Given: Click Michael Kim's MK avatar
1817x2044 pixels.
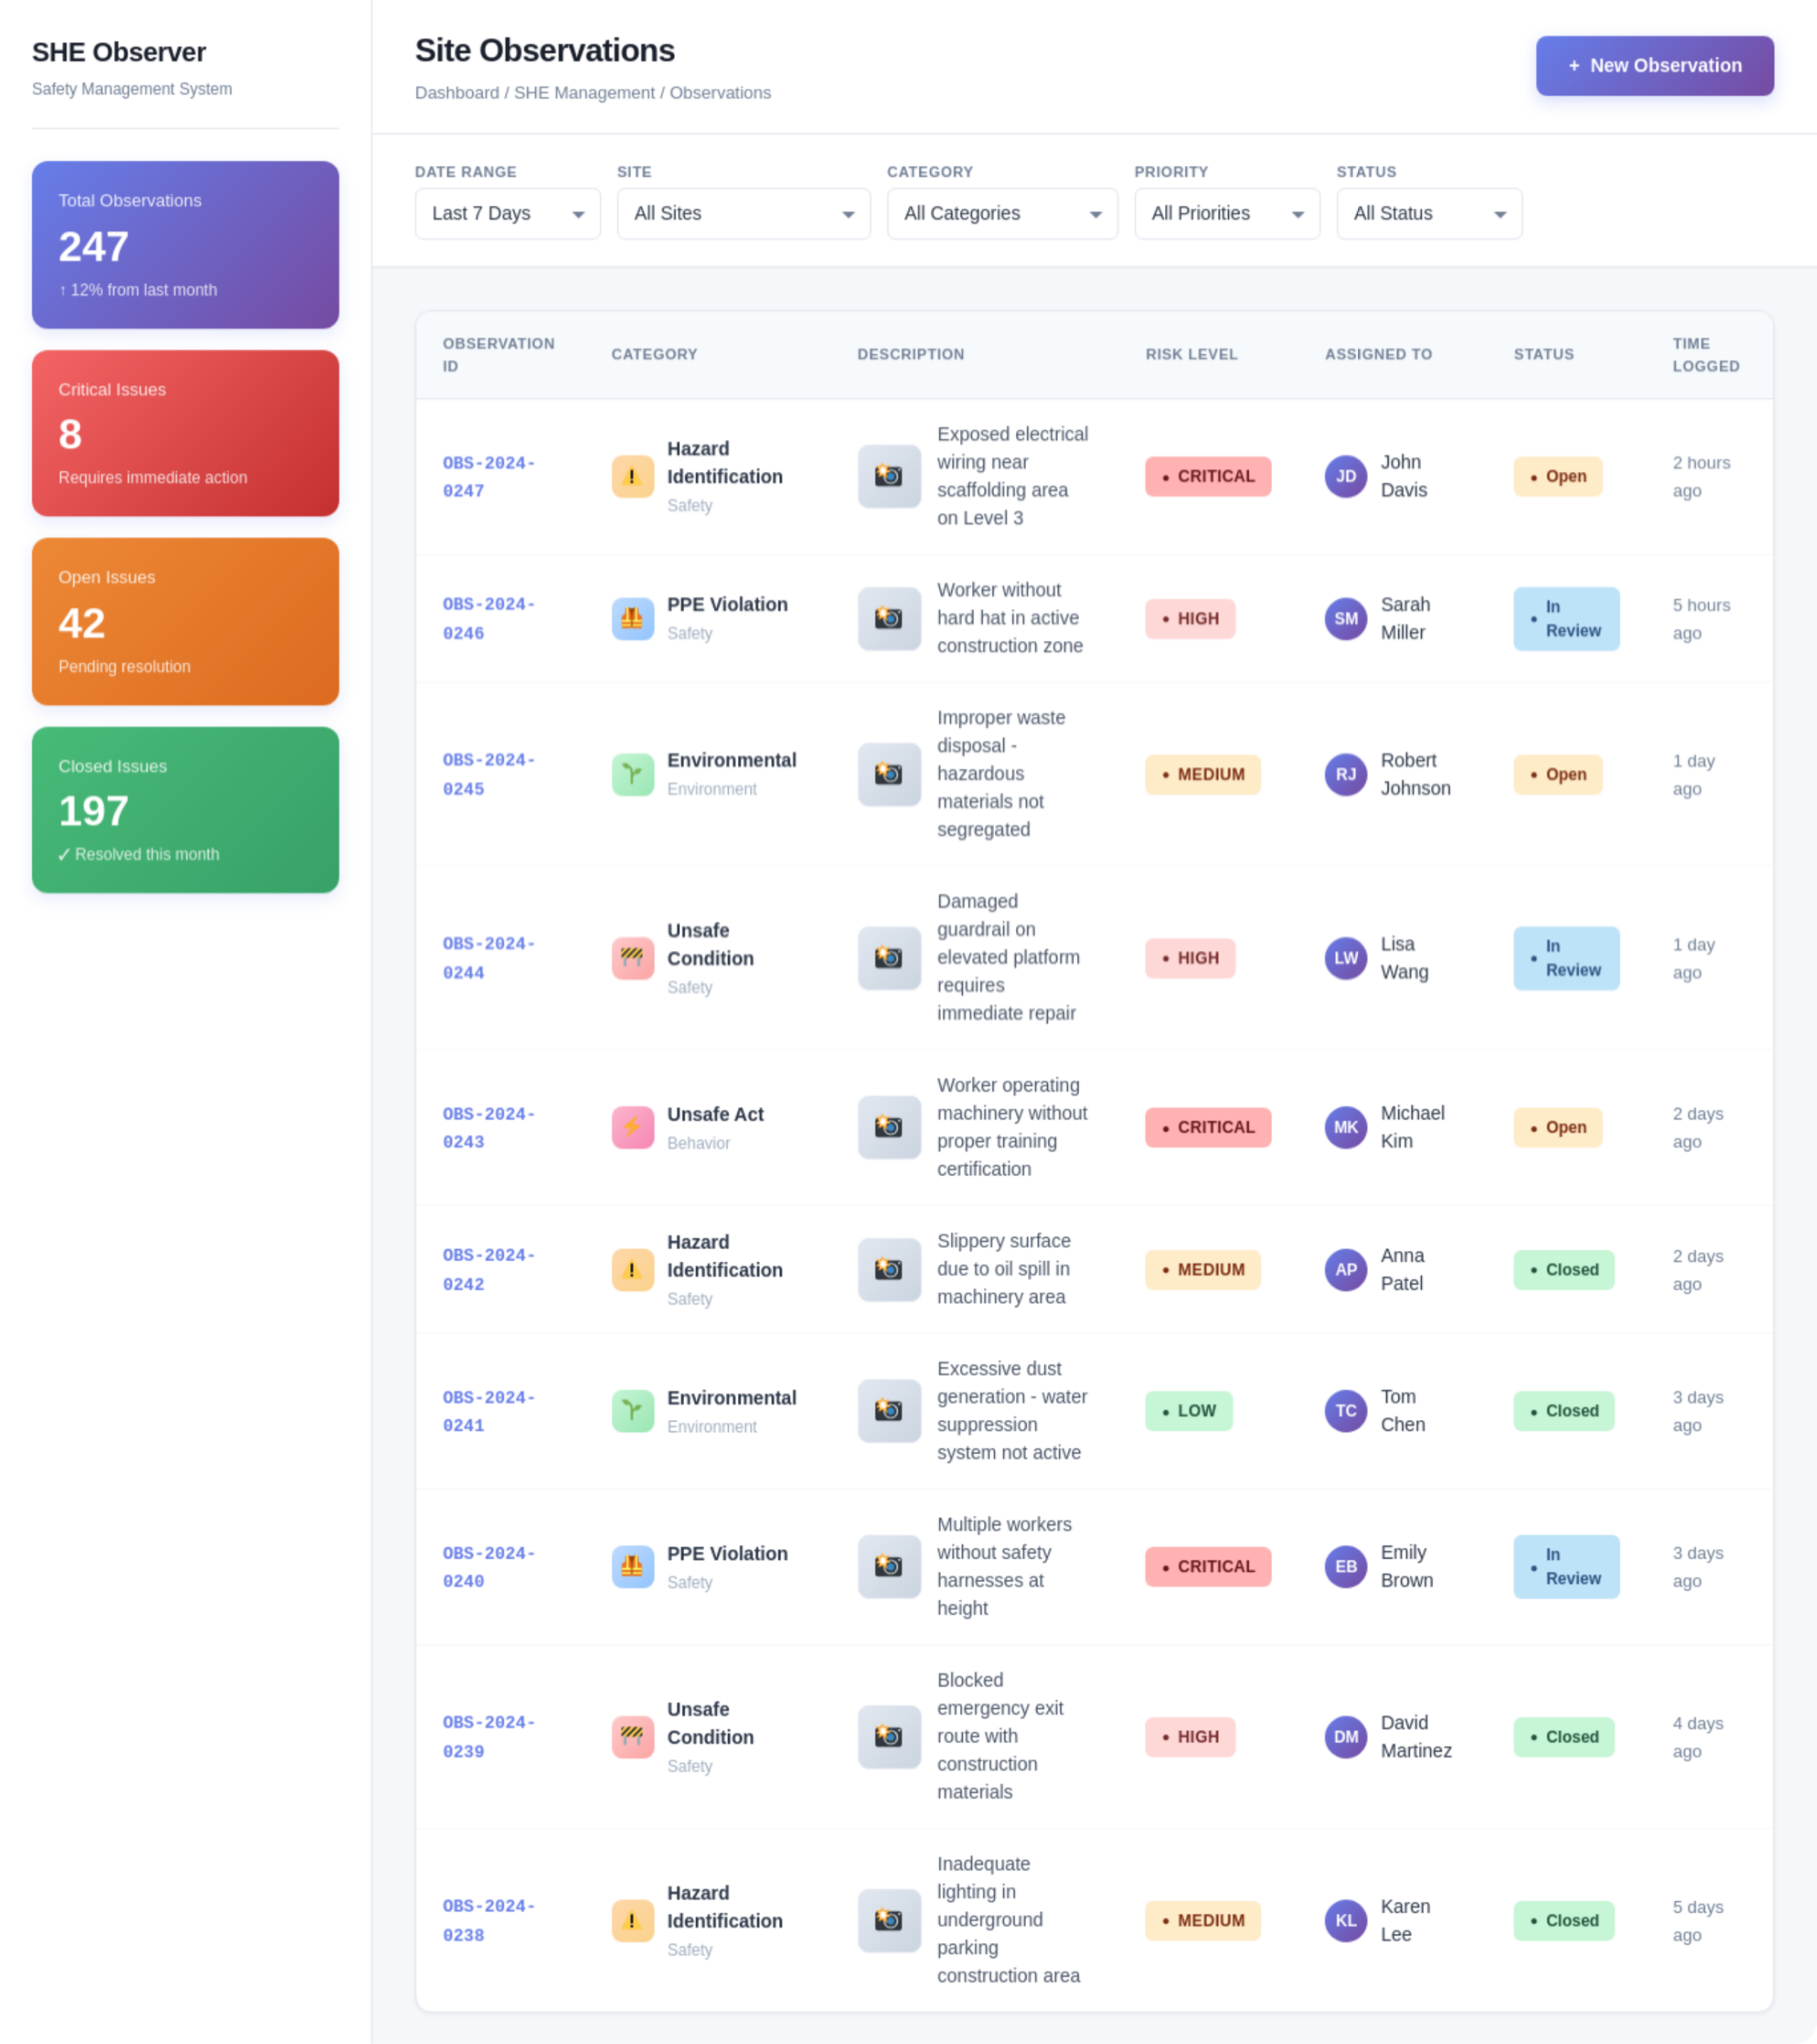Looking at the screenshot, I should tap(1345, 1127).
